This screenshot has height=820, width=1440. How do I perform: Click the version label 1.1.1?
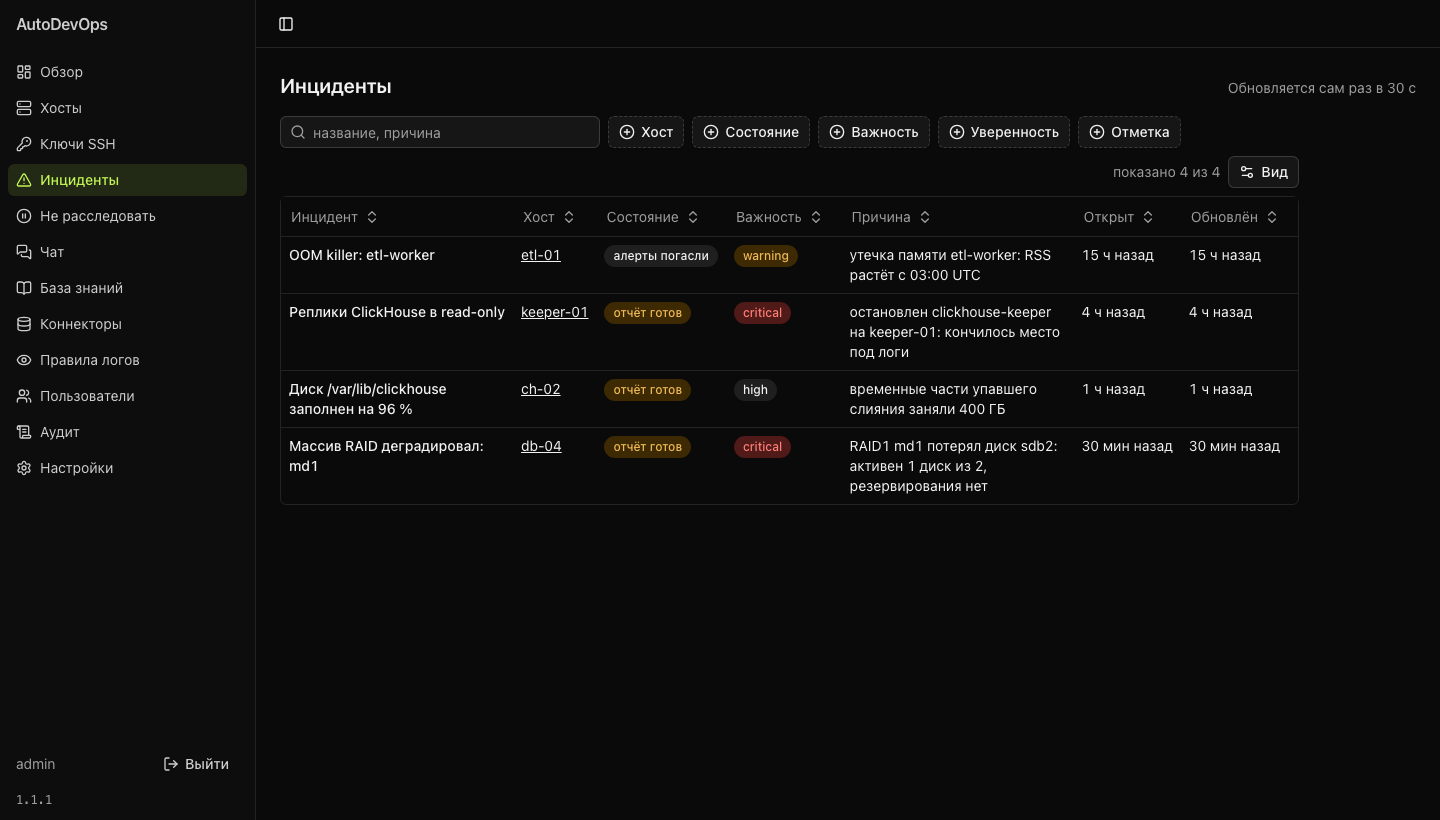point(34,800)
